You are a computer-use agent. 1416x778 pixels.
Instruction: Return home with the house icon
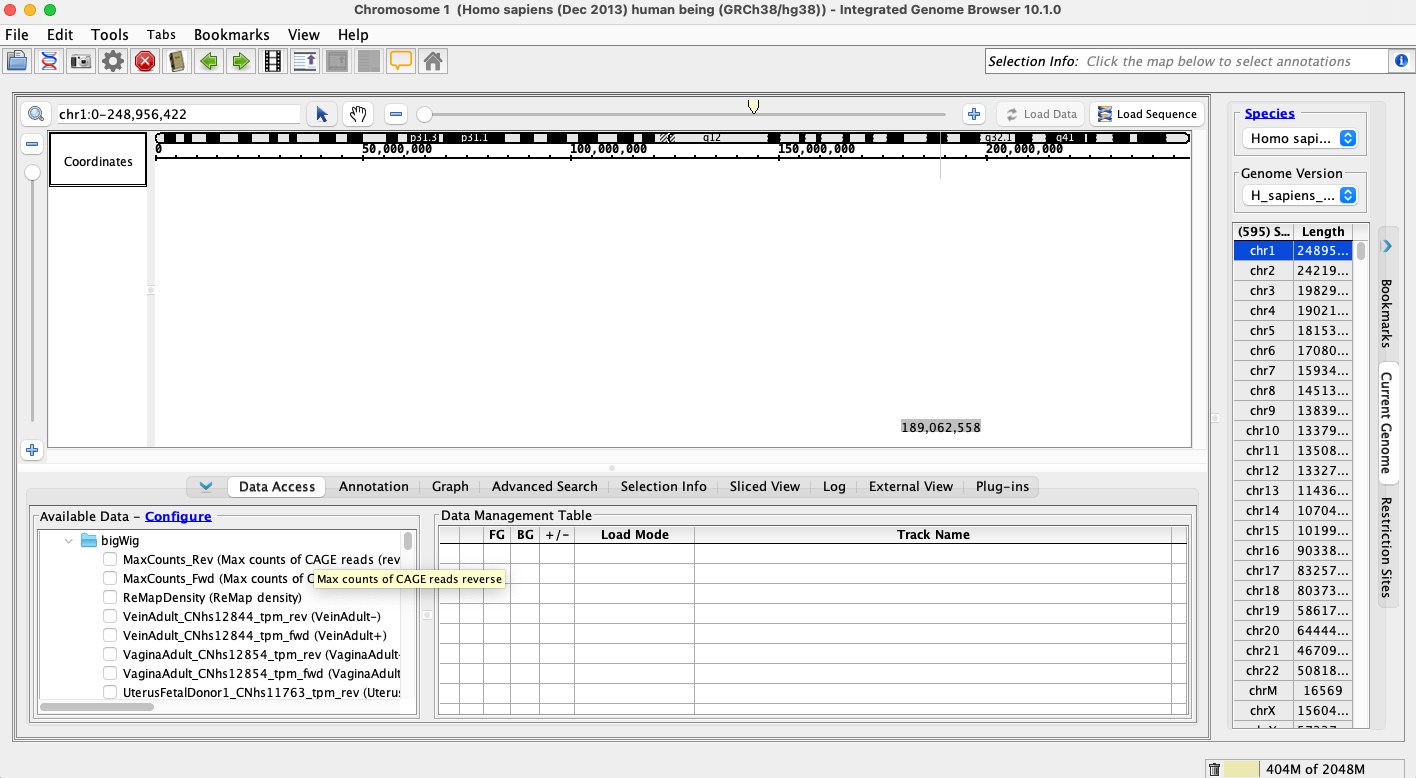click(x=433, y=61)
